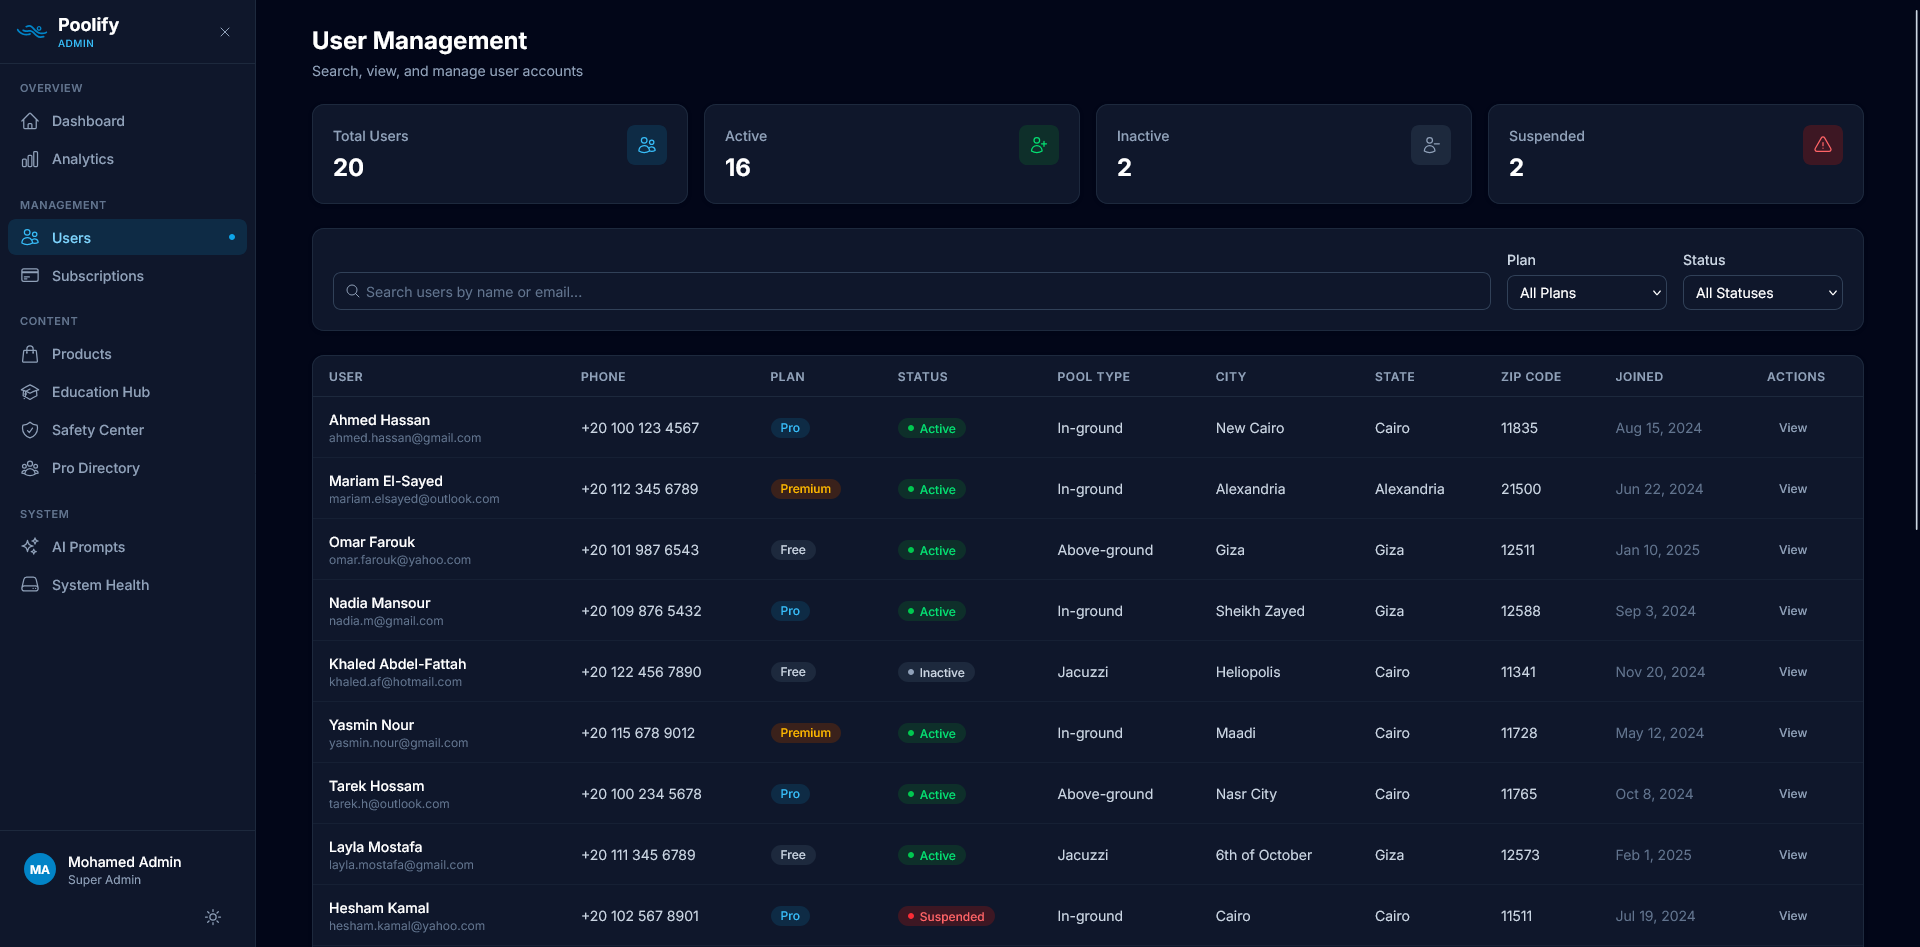The height and width of the screenshot is (947, 1920).
Task: View Ahmed Hassan's account
Action: [1793, 428]
